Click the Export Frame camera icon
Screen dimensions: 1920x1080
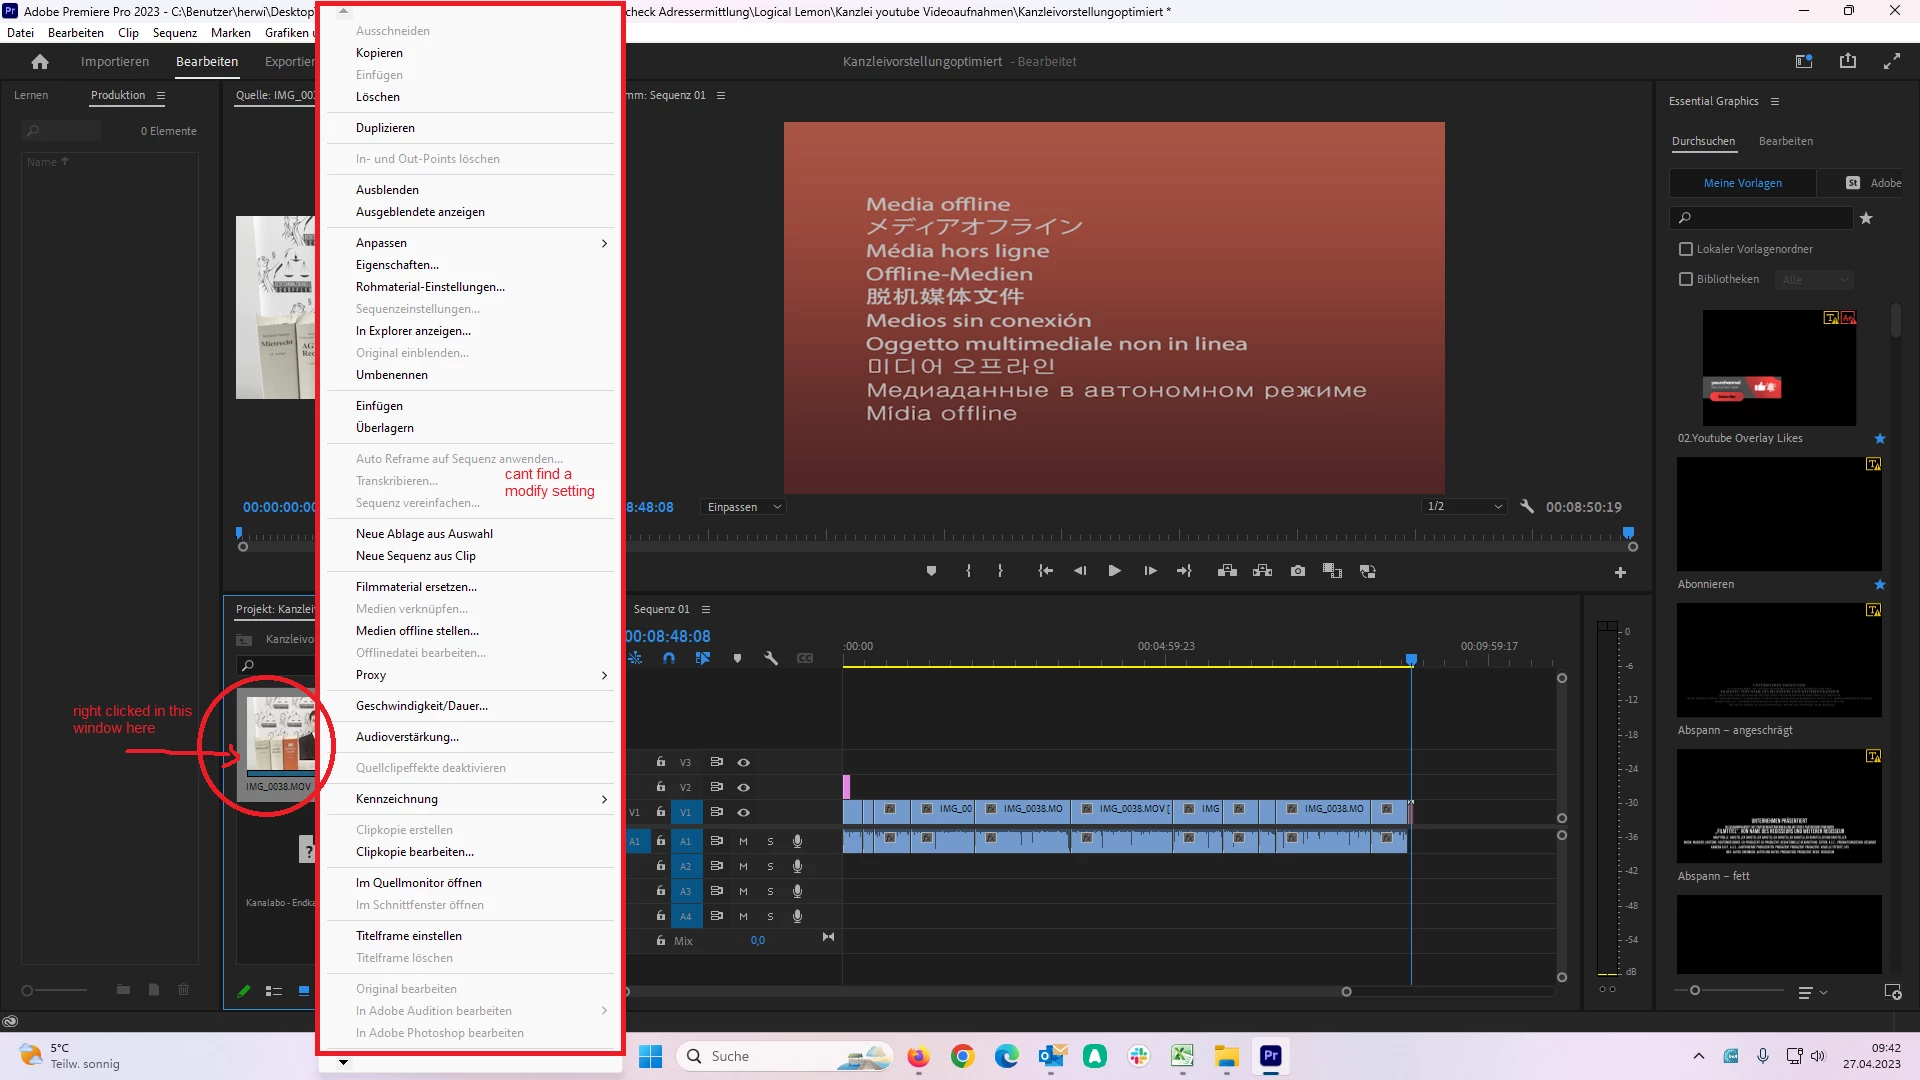coord(1297,571)
